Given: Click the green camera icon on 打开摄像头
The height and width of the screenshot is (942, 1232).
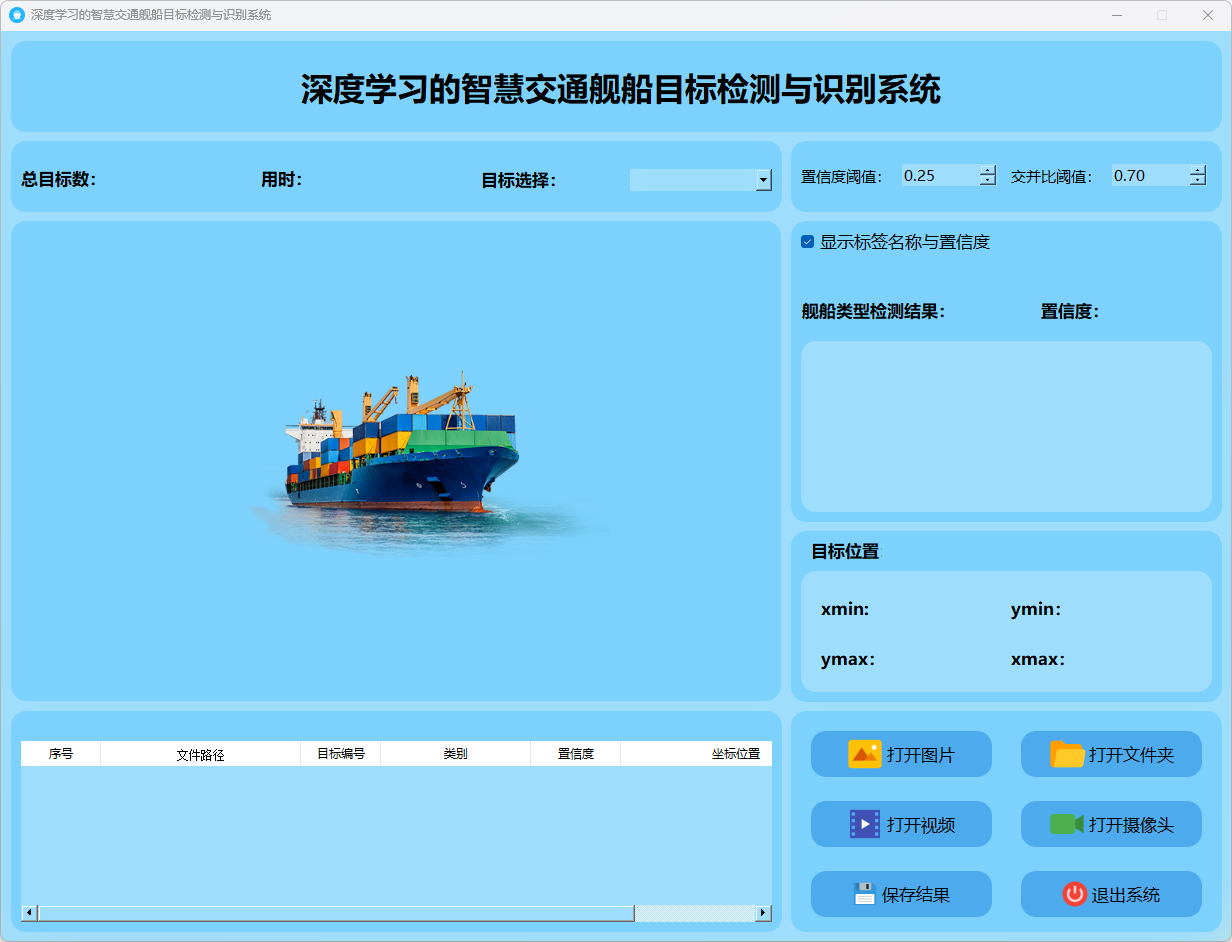Looking at the screenshot, I should pyautogui.click(x=1066, y=824).
